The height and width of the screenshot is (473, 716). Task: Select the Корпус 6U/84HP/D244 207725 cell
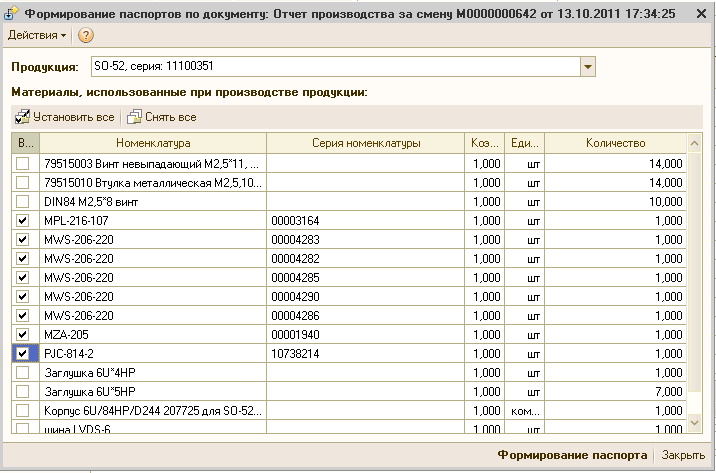(153, 411)
